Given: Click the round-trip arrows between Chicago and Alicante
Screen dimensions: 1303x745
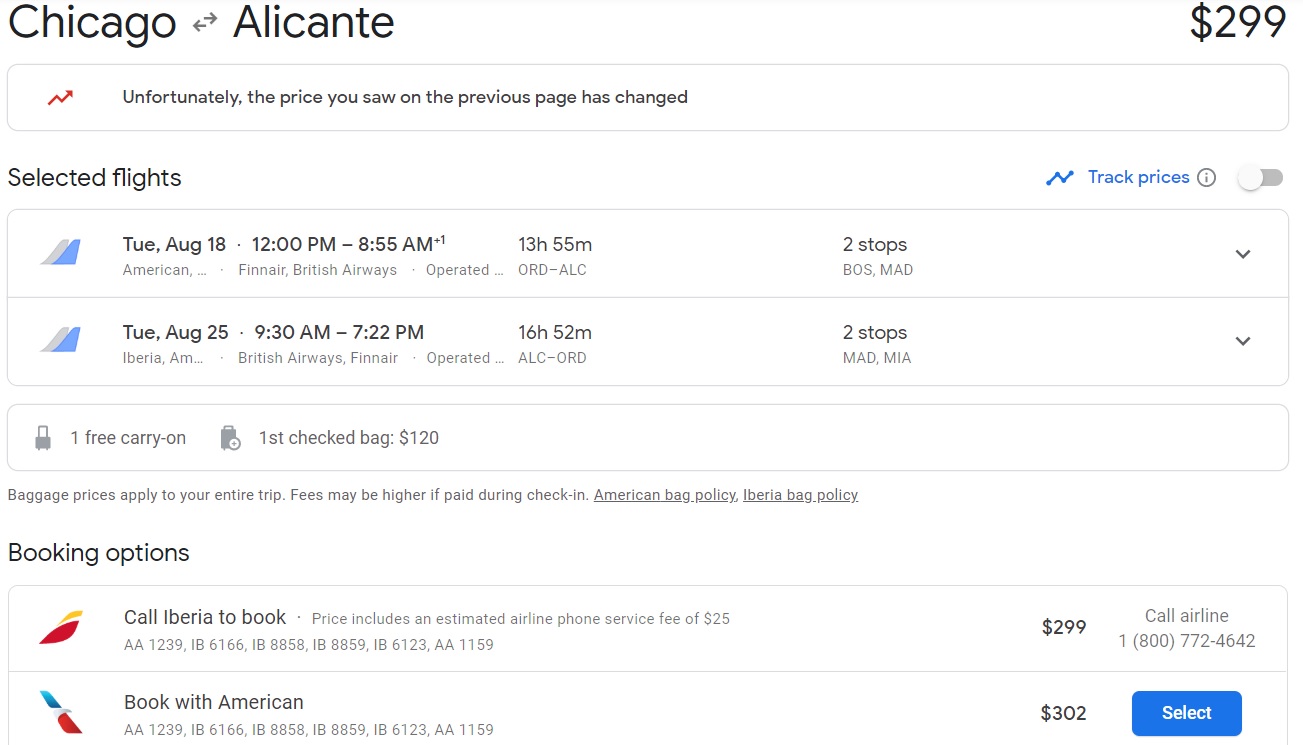Looking at the screenshot, I should [x=205, y=23].
